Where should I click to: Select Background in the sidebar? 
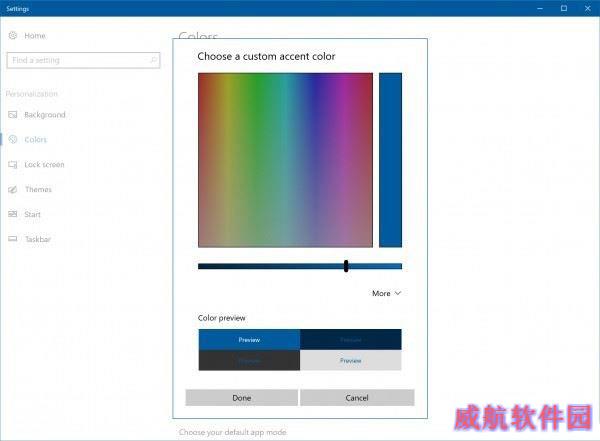tap(45, 114)
